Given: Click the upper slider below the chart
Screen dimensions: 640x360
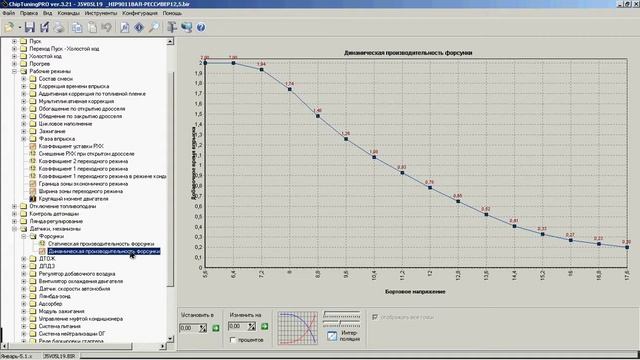Looking at the screenshot, I should click(342, 315).
